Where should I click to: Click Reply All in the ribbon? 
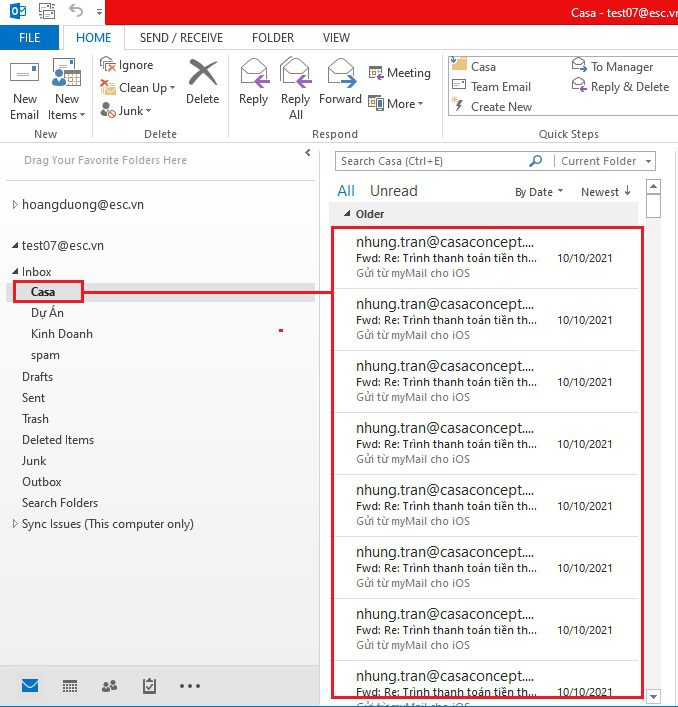pyautogui.click(x=295, y=89)
